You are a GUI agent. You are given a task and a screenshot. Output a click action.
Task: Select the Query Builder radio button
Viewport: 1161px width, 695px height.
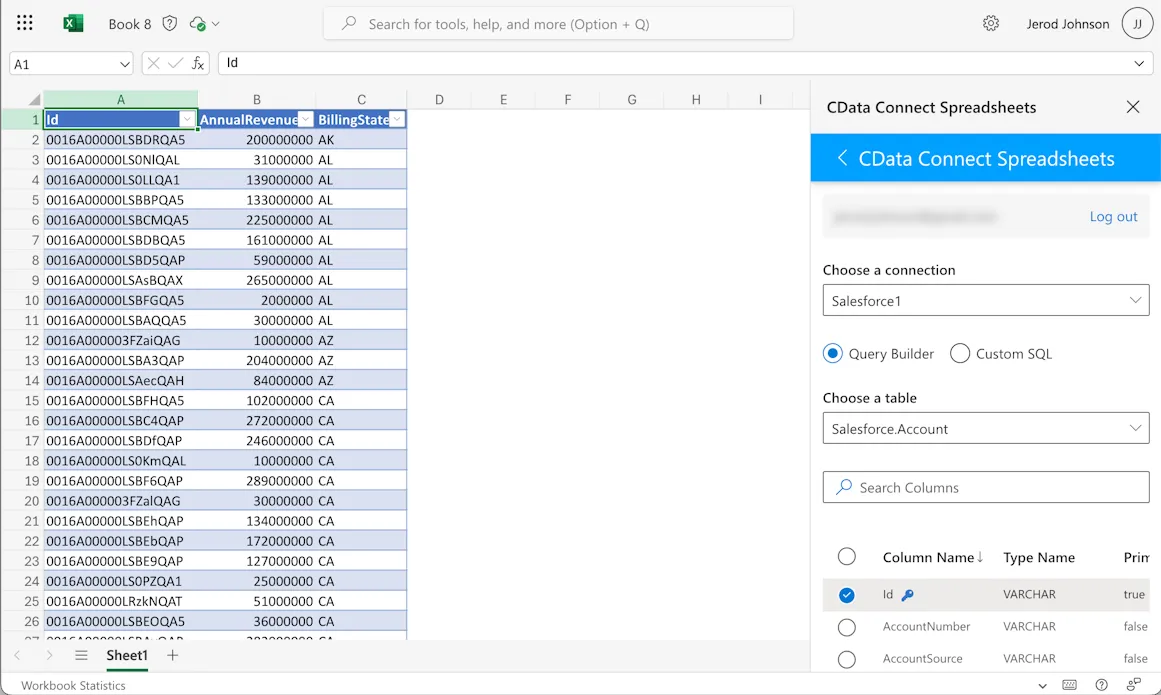[833, 353]
